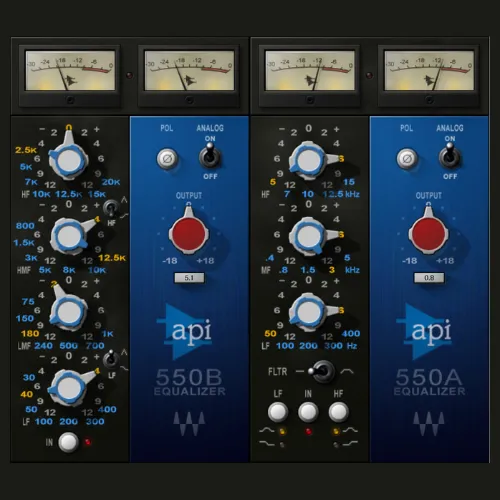500x500 pixels.
Task: Select 15 kHz on 550A HF frequency
Action: pos(349,182)
